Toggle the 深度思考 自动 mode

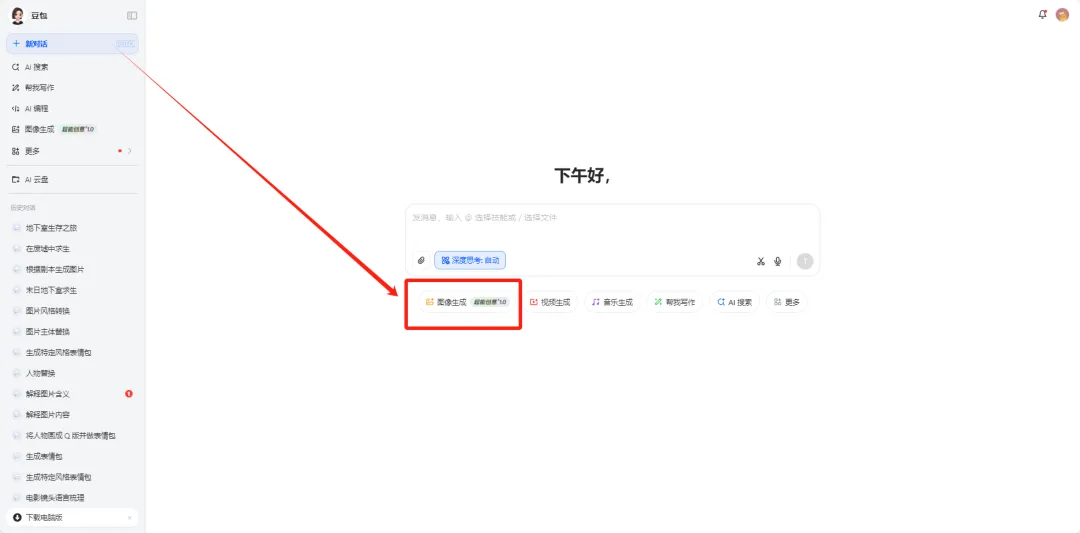pos(470,260)
